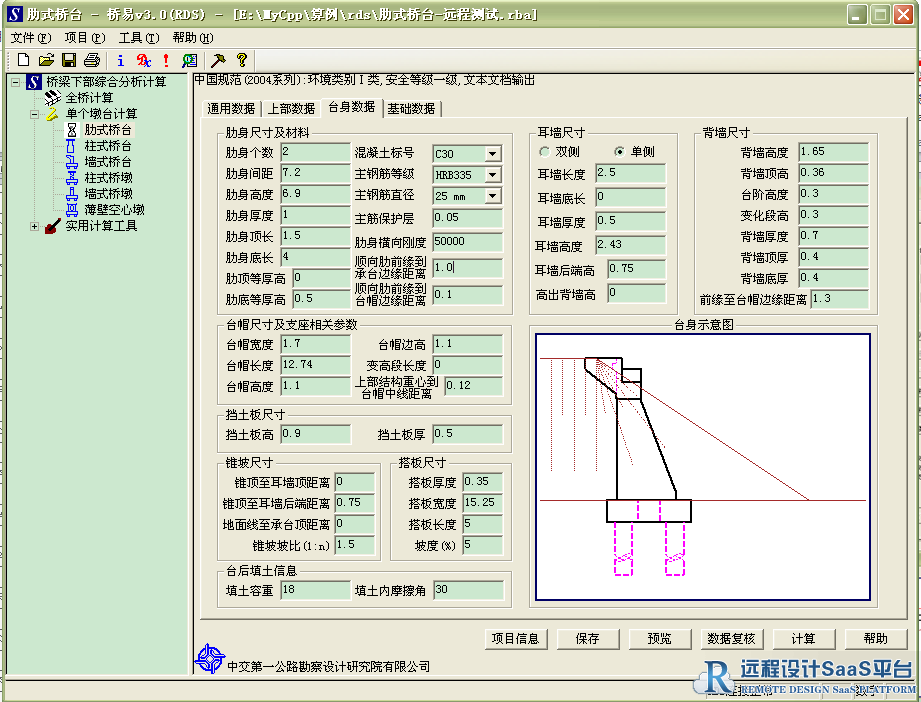Click the hammer tool icon in toolbar
Viewport: 921px width, 702px height.
tap(218, 60)
